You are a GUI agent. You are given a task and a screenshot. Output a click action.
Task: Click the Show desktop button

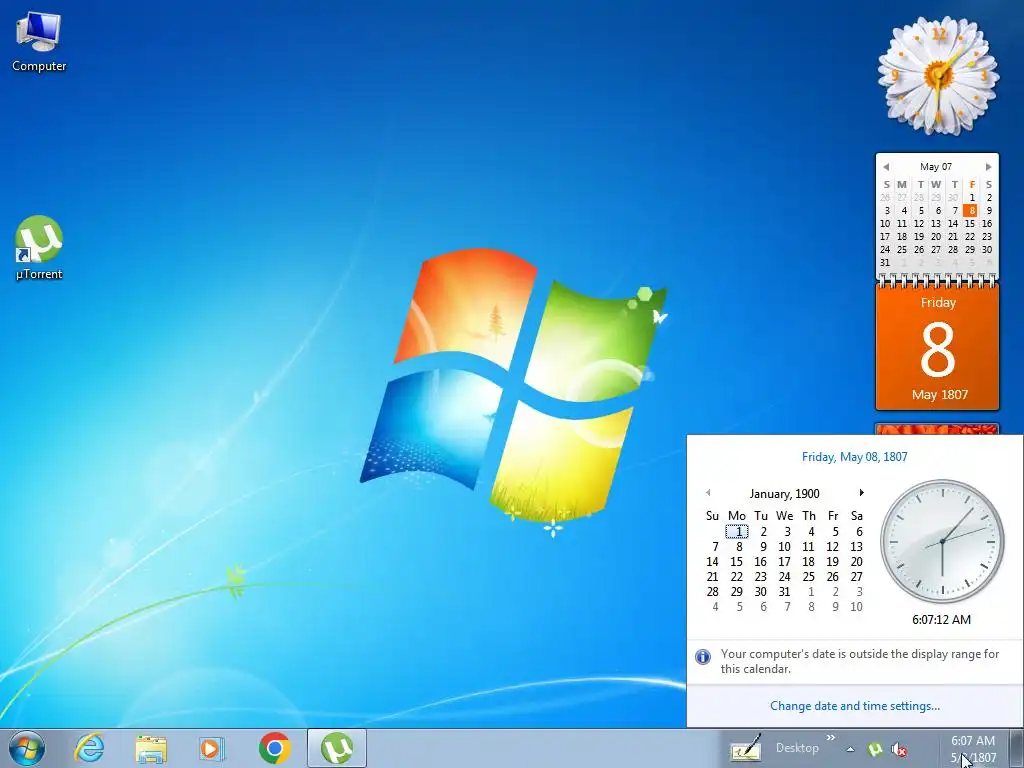(x=1017, y=748)
